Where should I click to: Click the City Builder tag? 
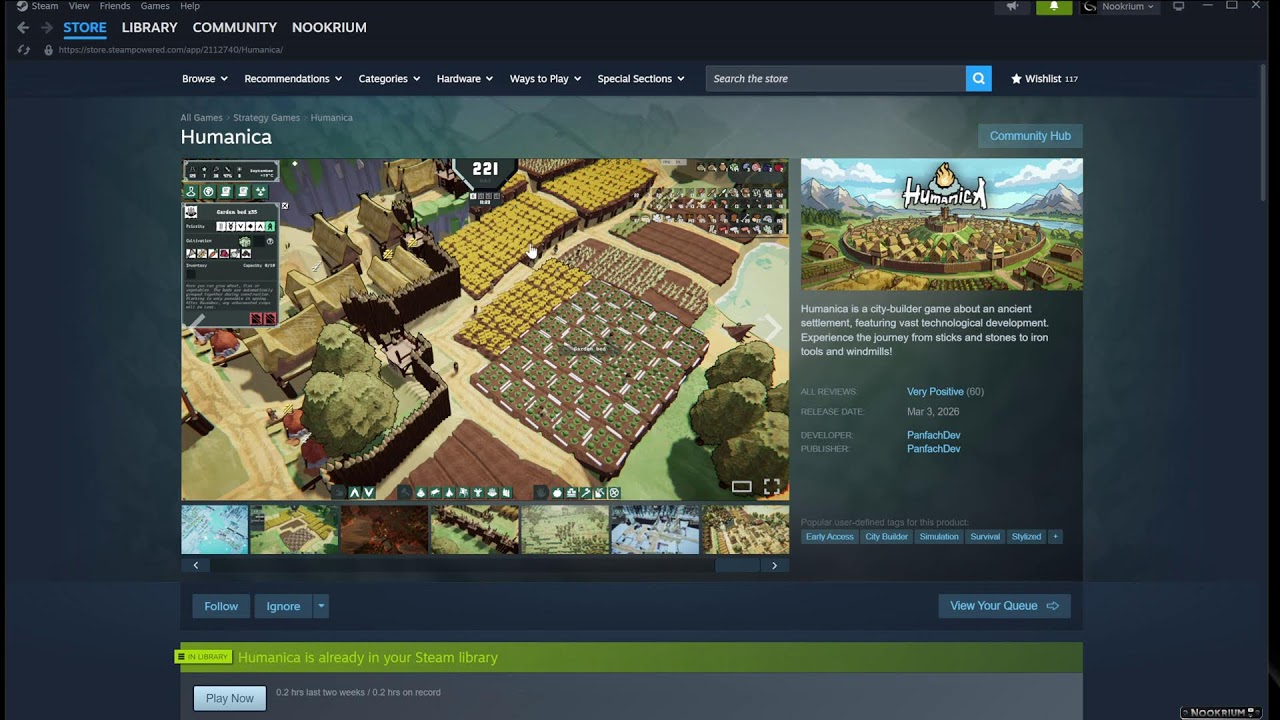(x=887, y=537)
